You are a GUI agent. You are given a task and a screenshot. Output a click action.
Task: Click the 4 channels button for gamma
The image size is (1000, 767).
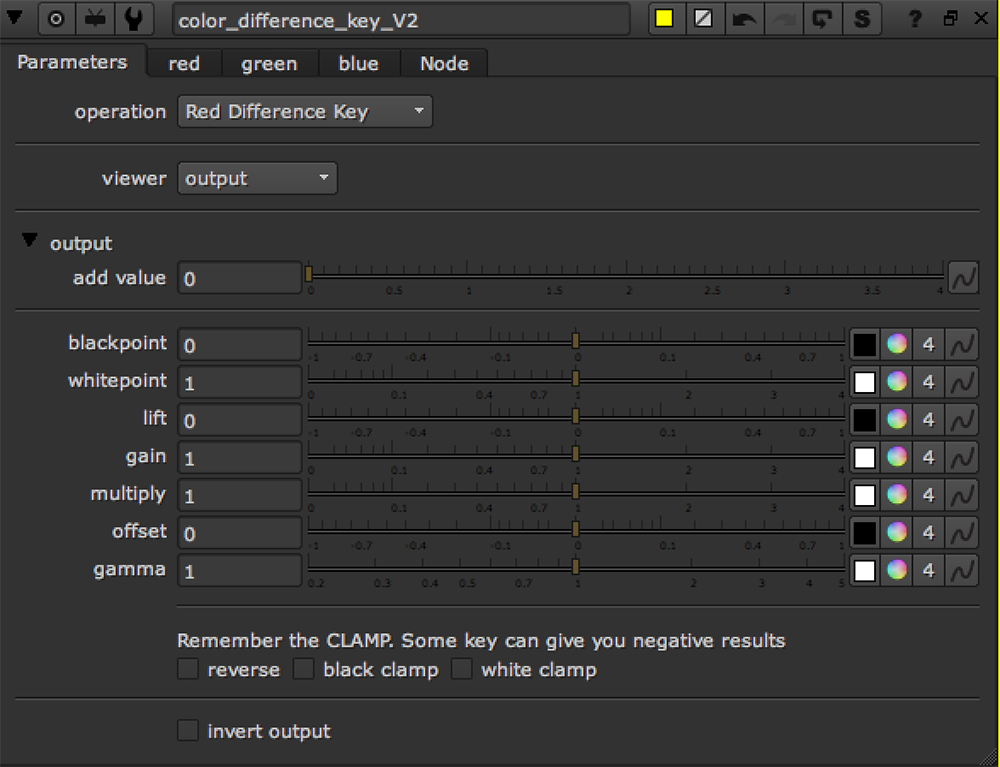pos(929,571)
